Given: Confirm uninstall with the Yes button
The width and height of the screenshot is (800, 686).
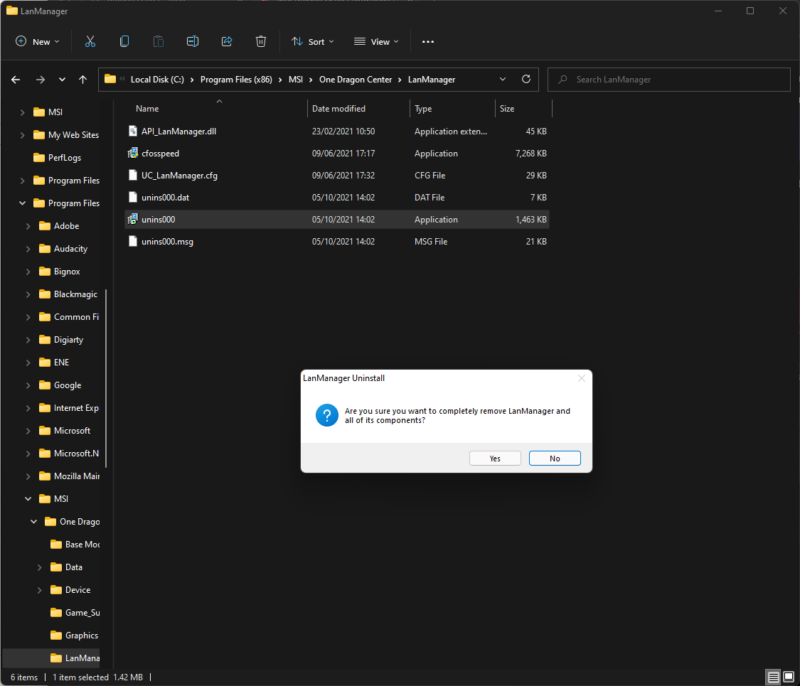Looking at the screenshot, I should coord(495,458).
